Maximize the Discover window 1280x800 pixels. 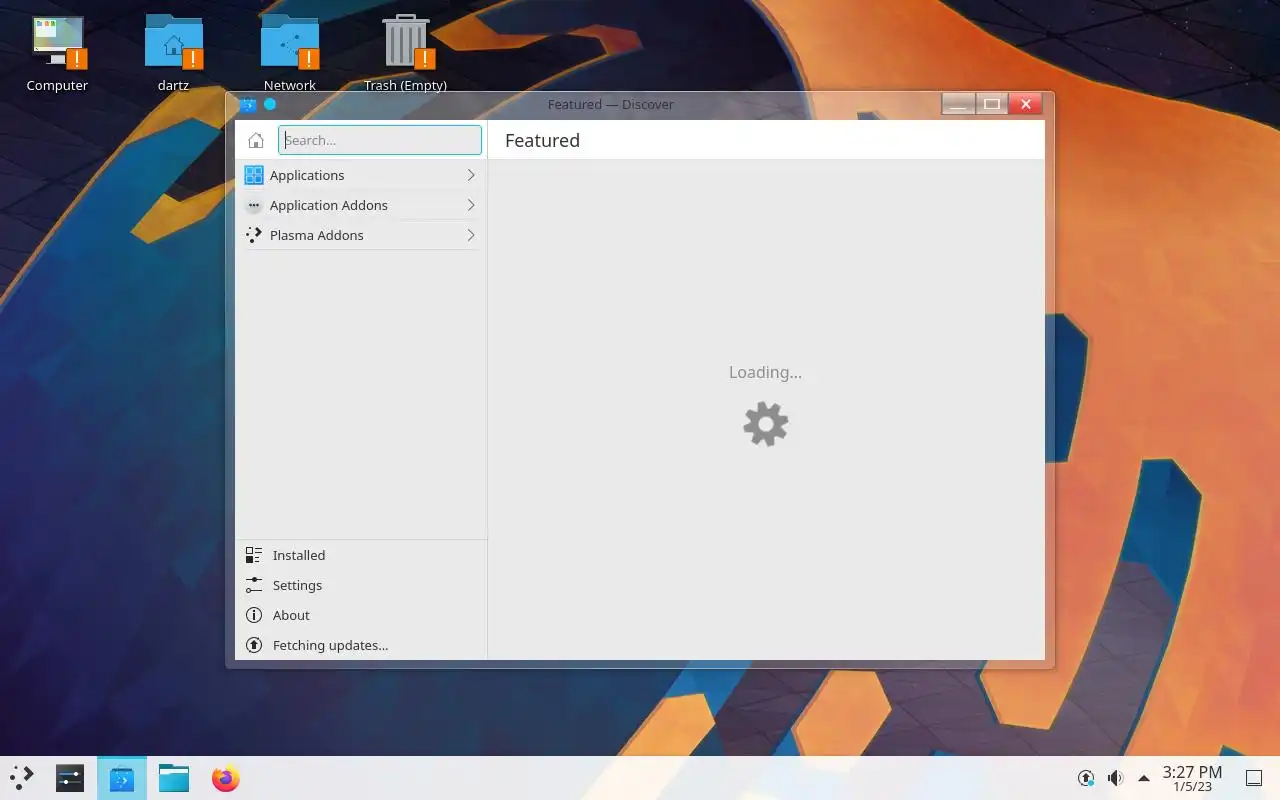tap(992, 104)
